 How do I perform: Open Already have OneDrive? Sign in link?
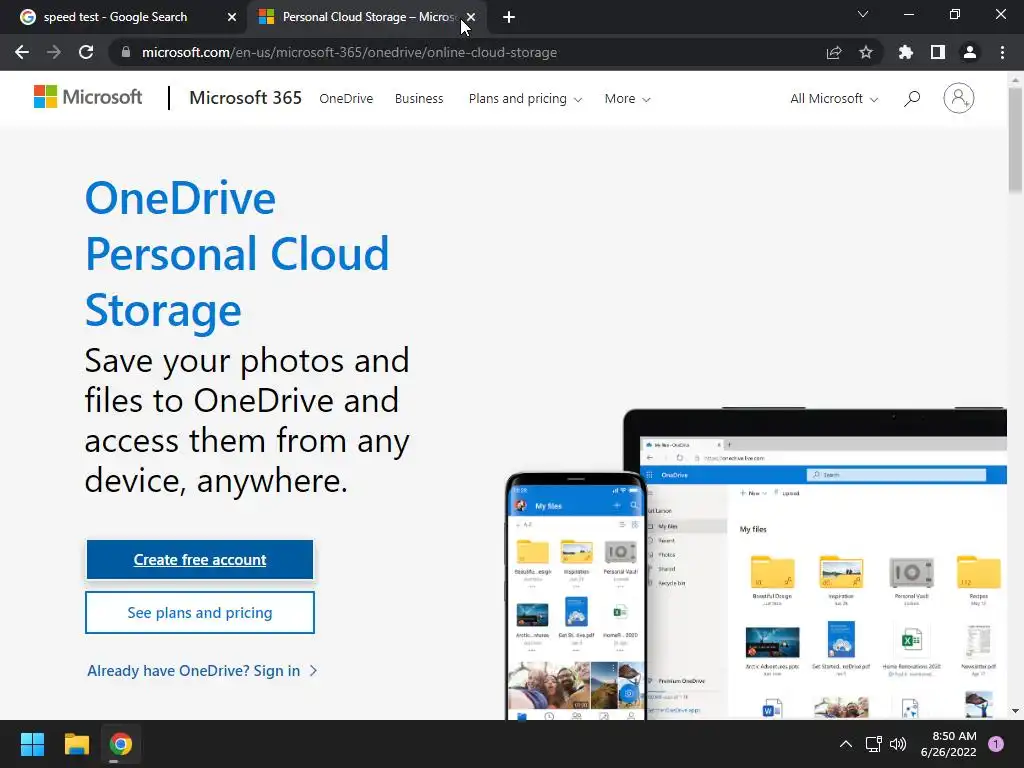point(202,671)
